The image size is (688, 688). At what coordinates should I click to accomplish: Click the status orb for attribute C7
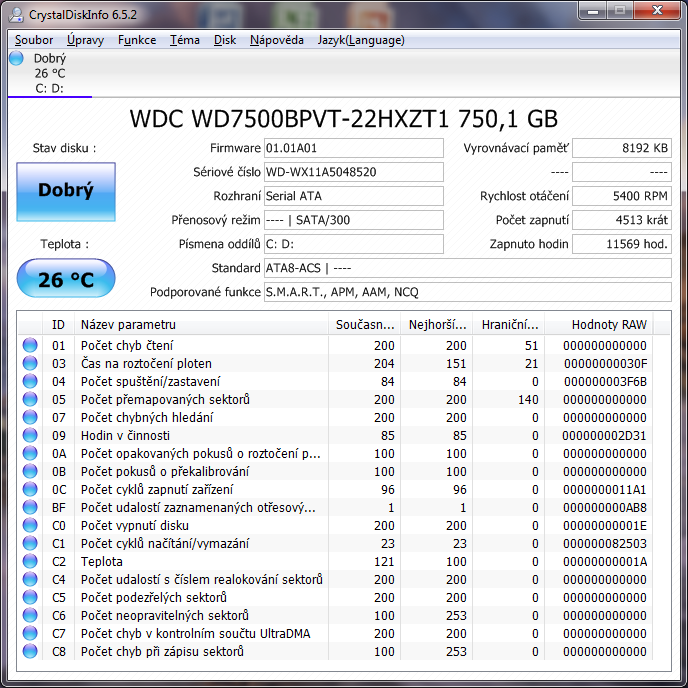click(30, 633)
